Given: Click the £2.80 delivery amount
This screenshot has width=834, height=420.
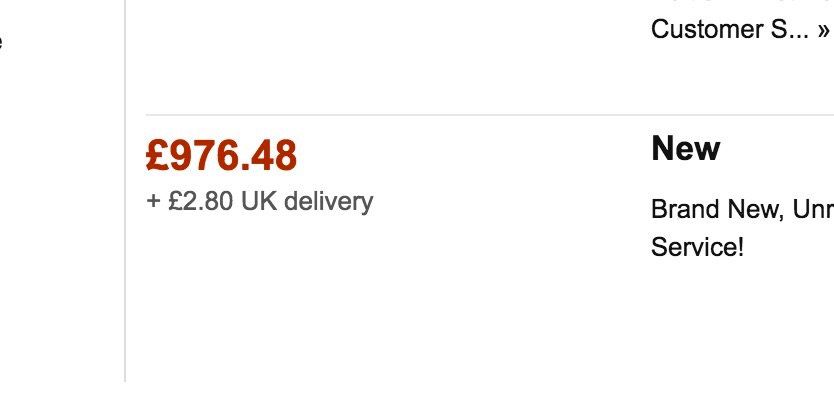Looking at the screenshot, I should tap(200, 201).
